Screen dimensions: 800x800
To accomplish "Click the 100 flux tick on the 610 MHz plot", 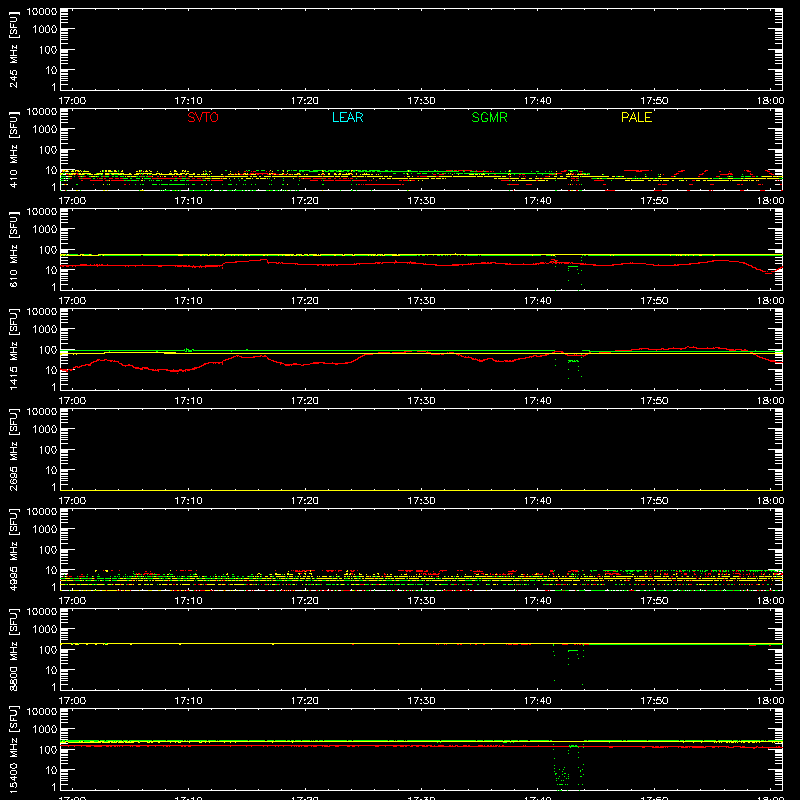I will tap(48, 250).
